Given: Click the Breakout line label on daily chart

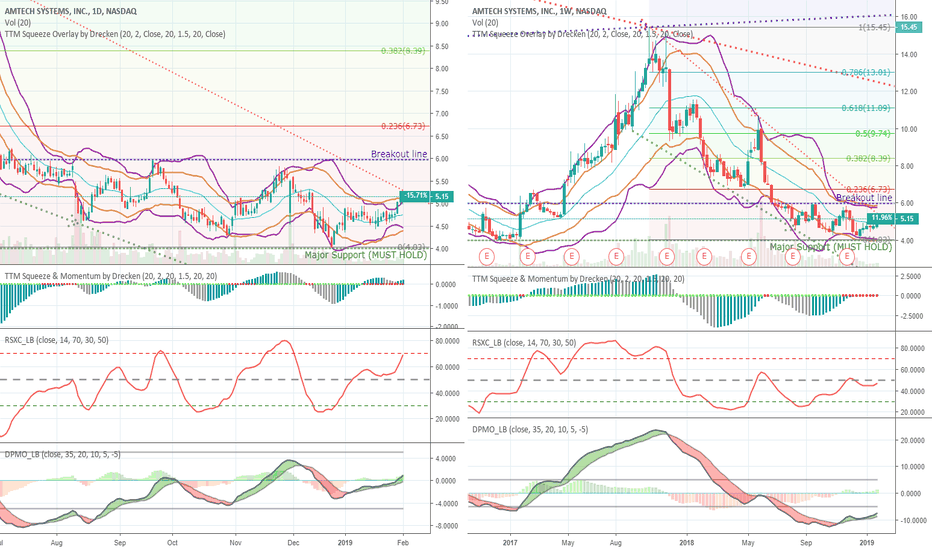Looking at the screenshot, I should [x=399, y=154].
